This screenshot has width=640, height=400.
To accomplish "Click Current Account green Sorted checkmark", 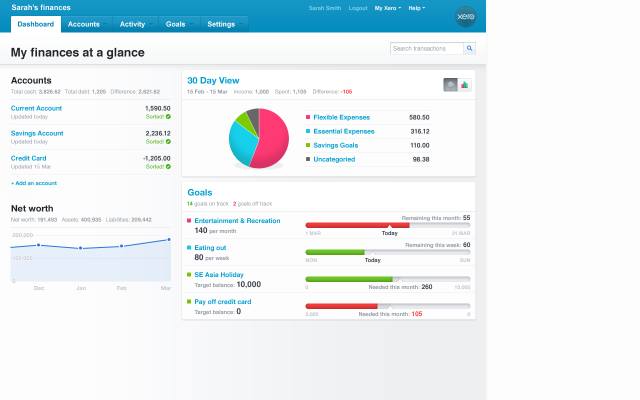I will 168,116.
